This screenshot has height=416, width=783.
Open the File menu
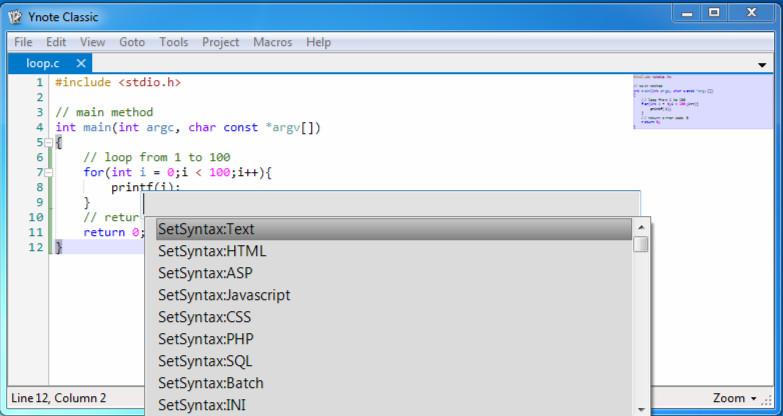(23, 42)
